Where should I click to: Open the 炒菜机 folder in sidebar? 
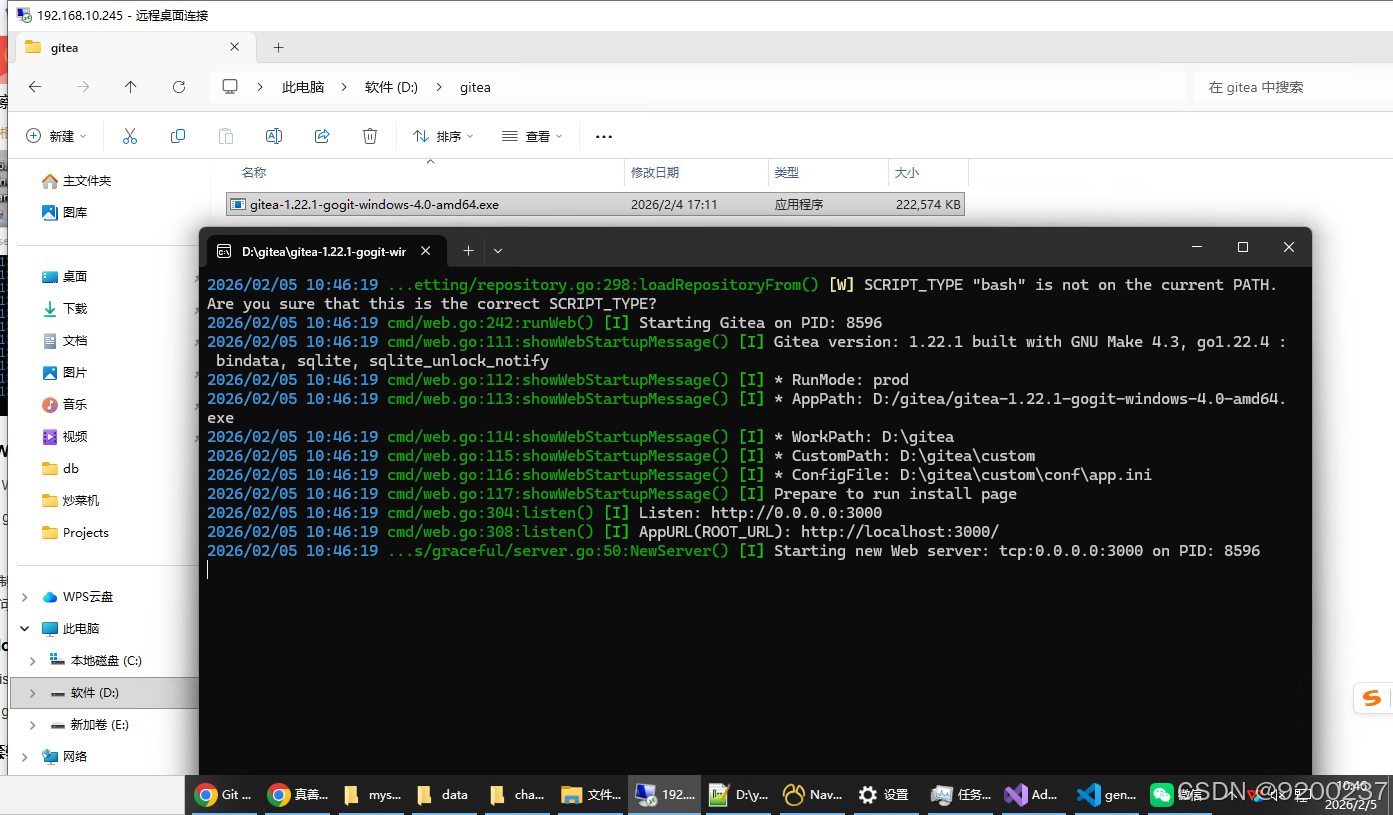click(70, 501)
